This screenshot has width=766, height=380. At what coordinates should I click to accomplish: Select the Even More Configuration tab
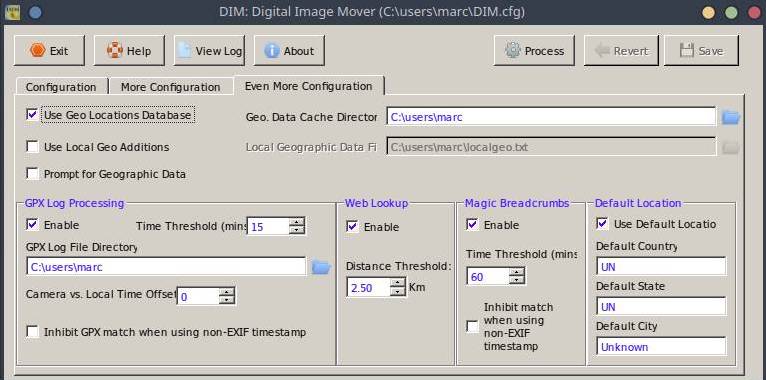(x=309, y=86)
